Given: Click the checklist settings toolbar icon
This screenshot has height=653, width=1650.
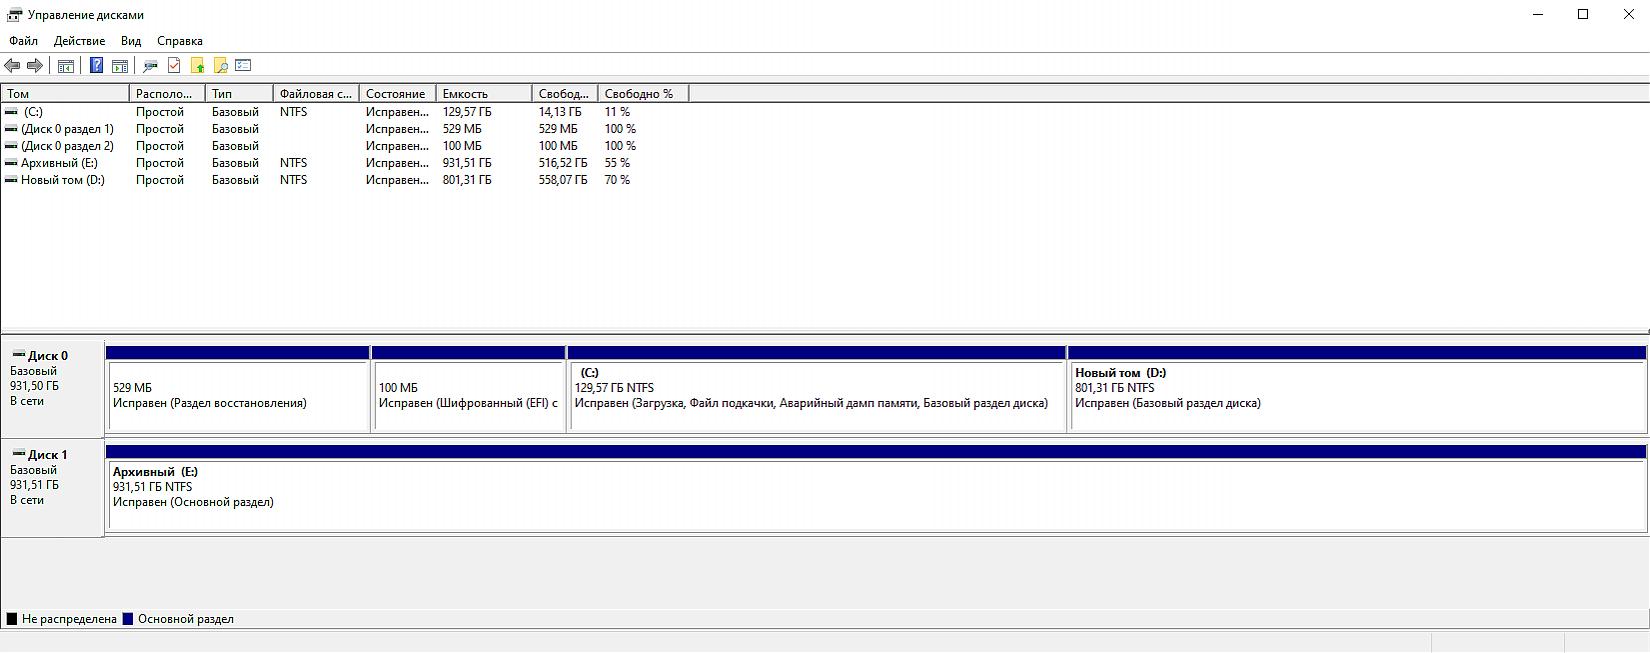Looking at the screenshot, I should [243, 66].
